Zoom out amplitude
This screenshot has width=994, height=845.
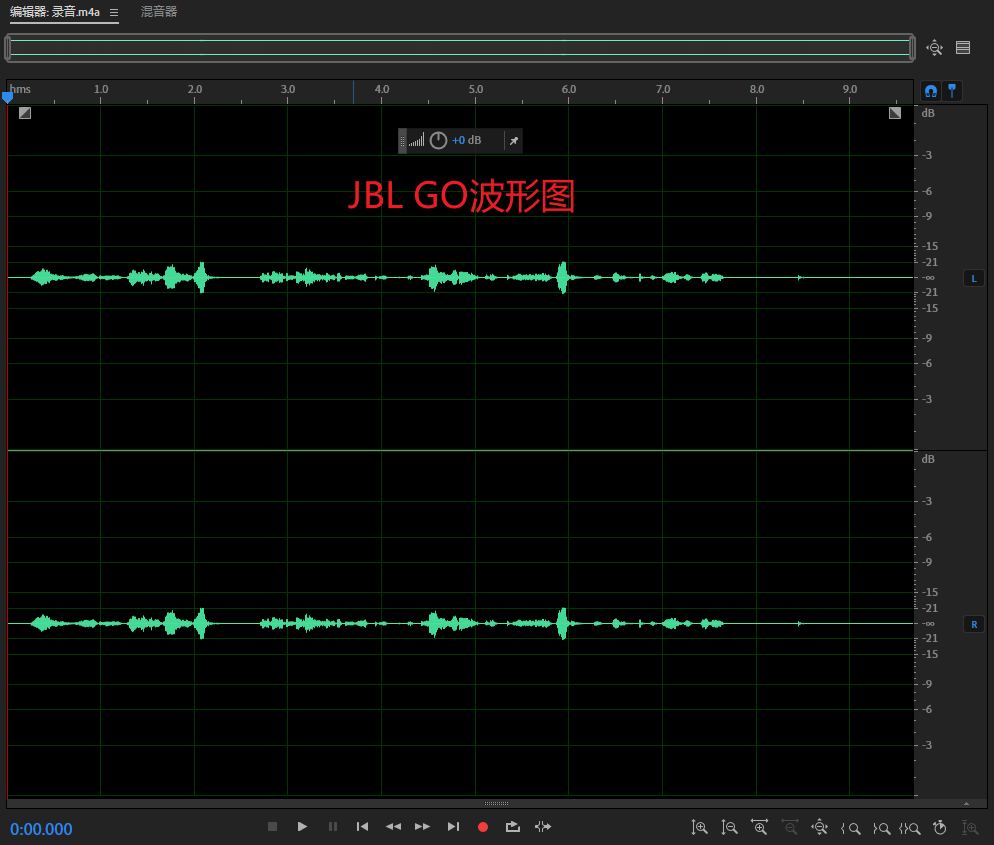tap(730, 827)
